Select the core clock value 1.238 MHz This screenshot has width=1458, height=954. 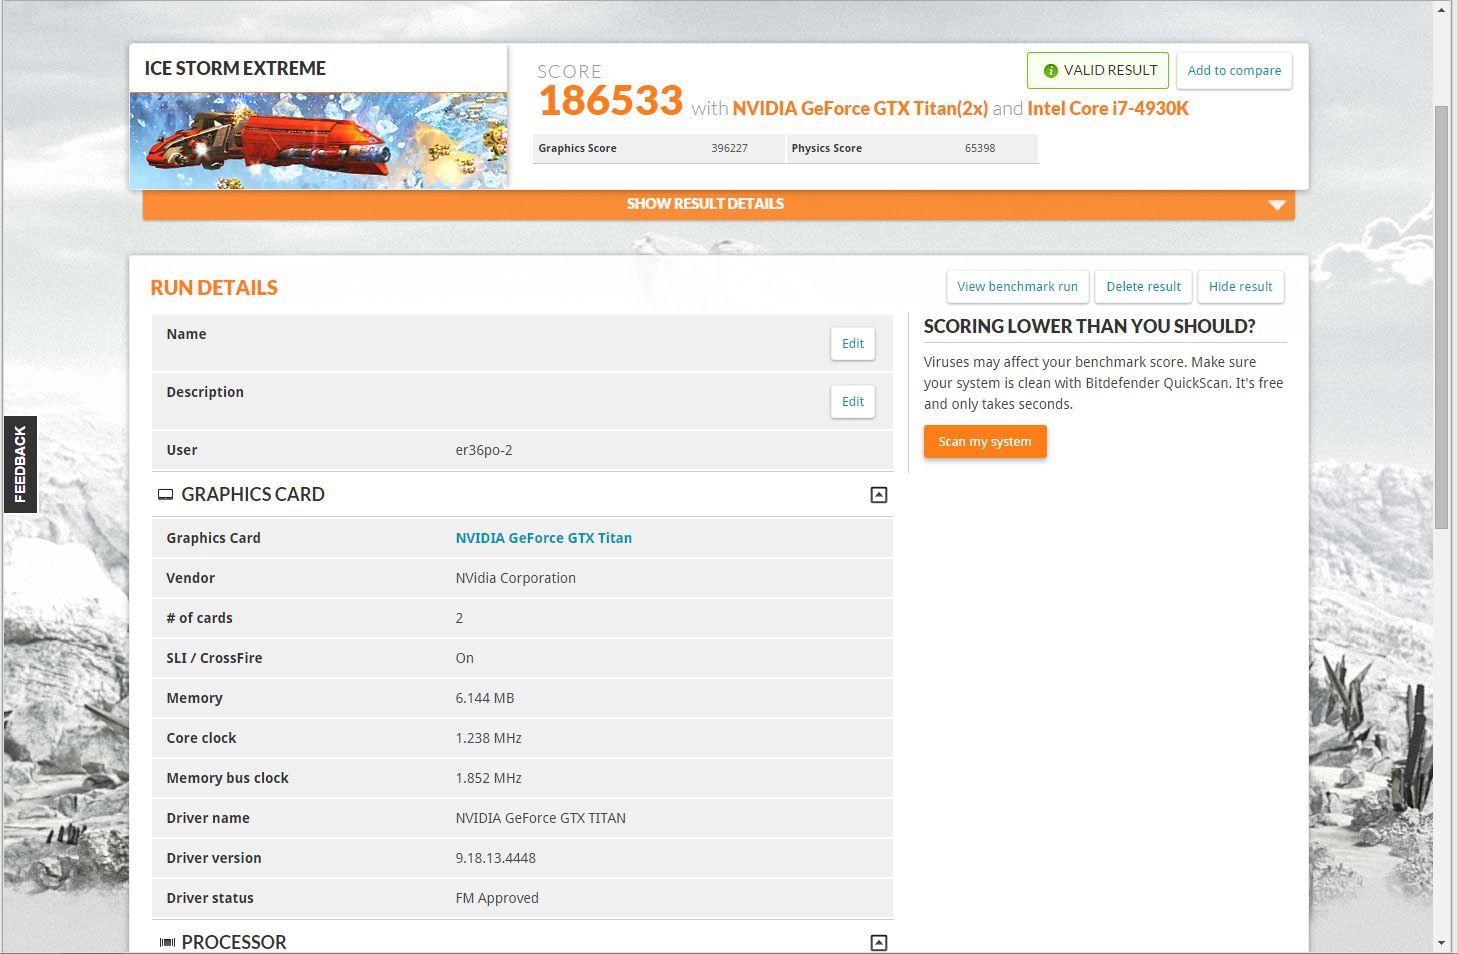[489, 738]
